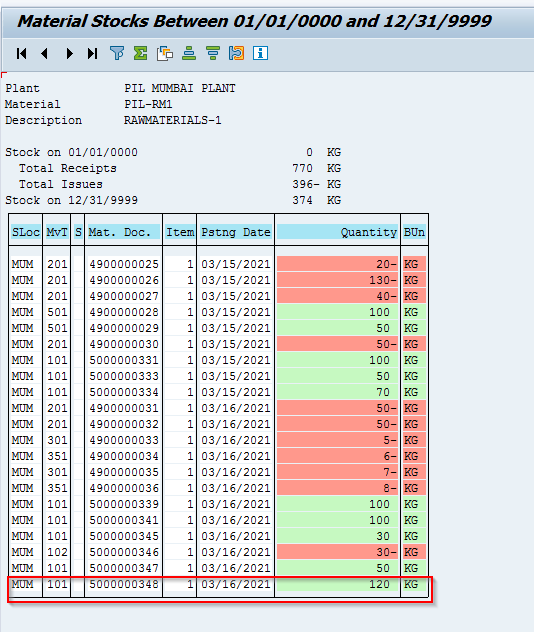Open material document 5000000348
This screenshot has width=534, height=632.
[124, 584]
